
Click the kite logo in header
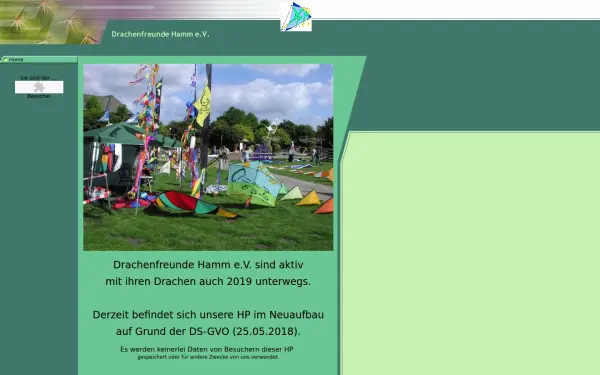(x=296, y=17)
